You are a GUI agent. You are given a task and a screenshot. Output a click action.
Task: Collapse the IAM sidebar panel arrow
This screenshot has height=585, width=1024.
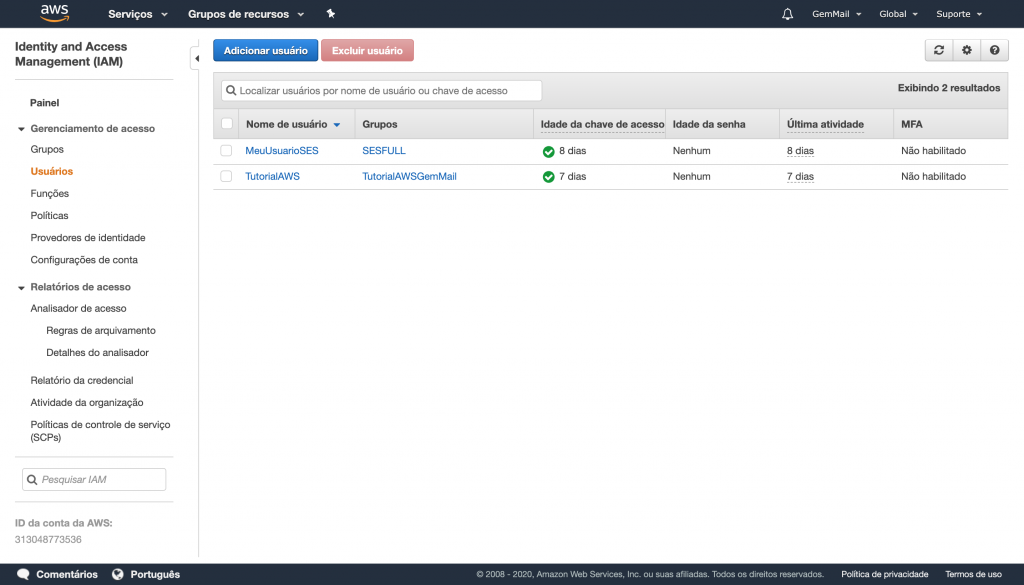[196, 58]
